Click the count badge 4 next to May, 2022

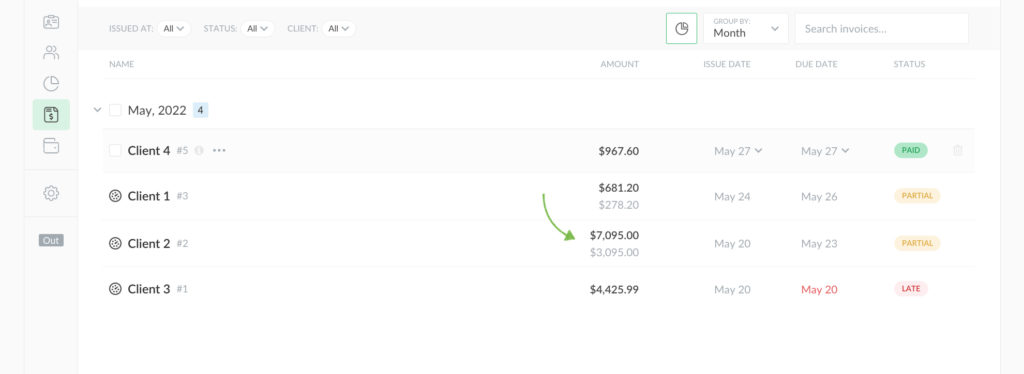click(x=200, y=110)
